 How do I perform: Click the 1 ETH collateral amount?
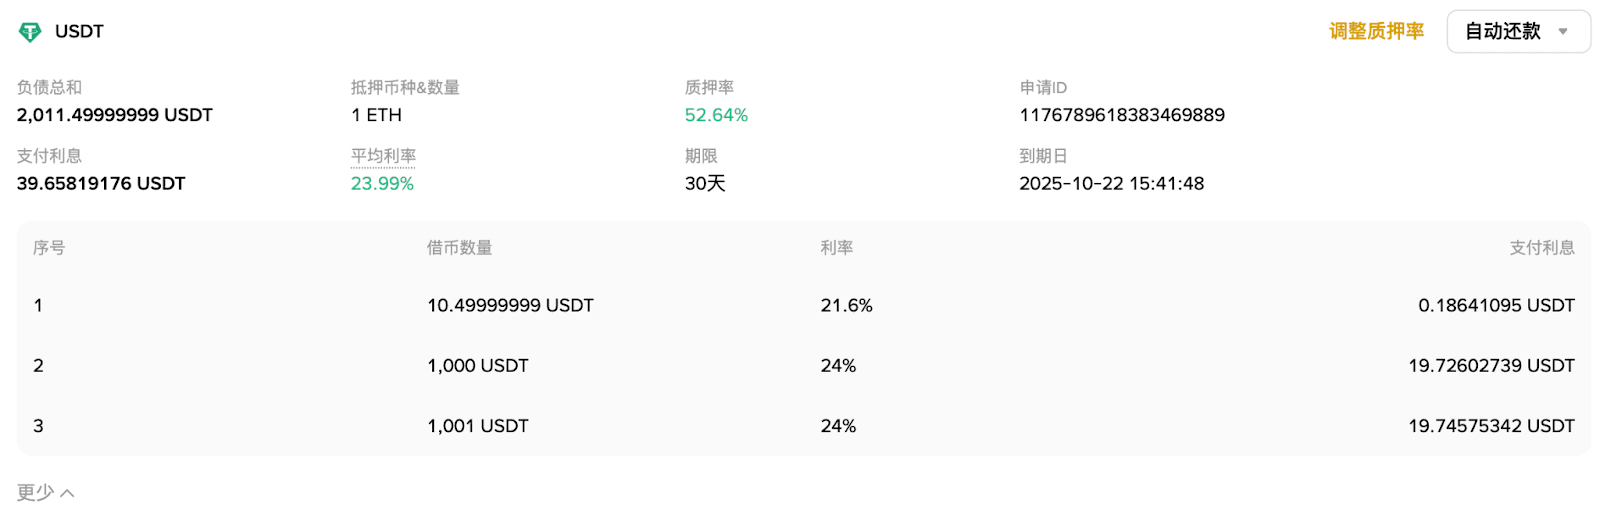[x=376, y=115]
